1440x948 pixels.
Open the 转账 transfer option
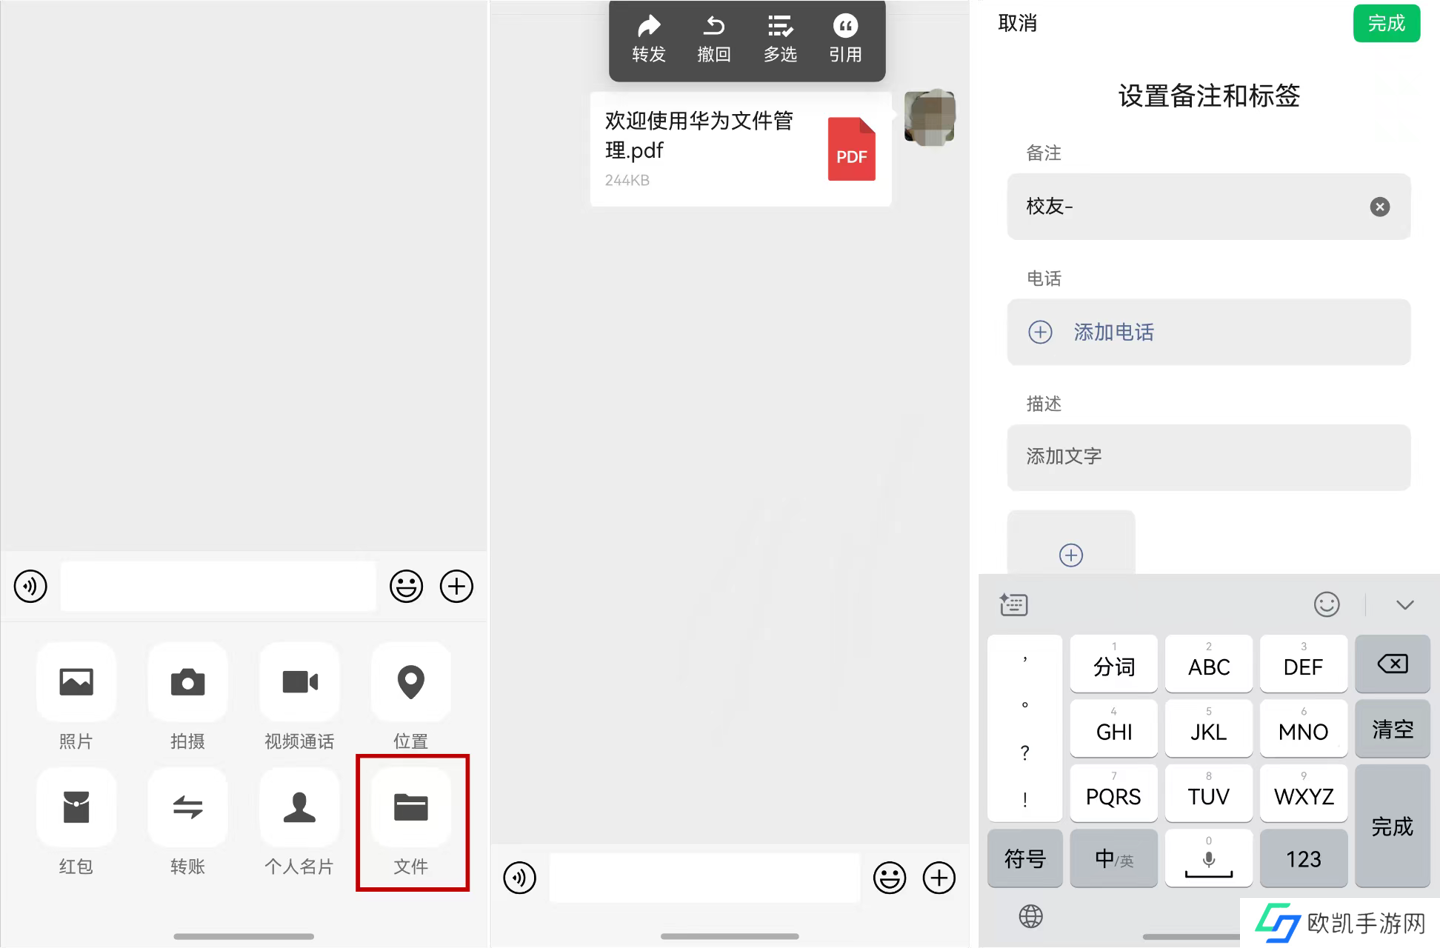[x=187, y=808]
